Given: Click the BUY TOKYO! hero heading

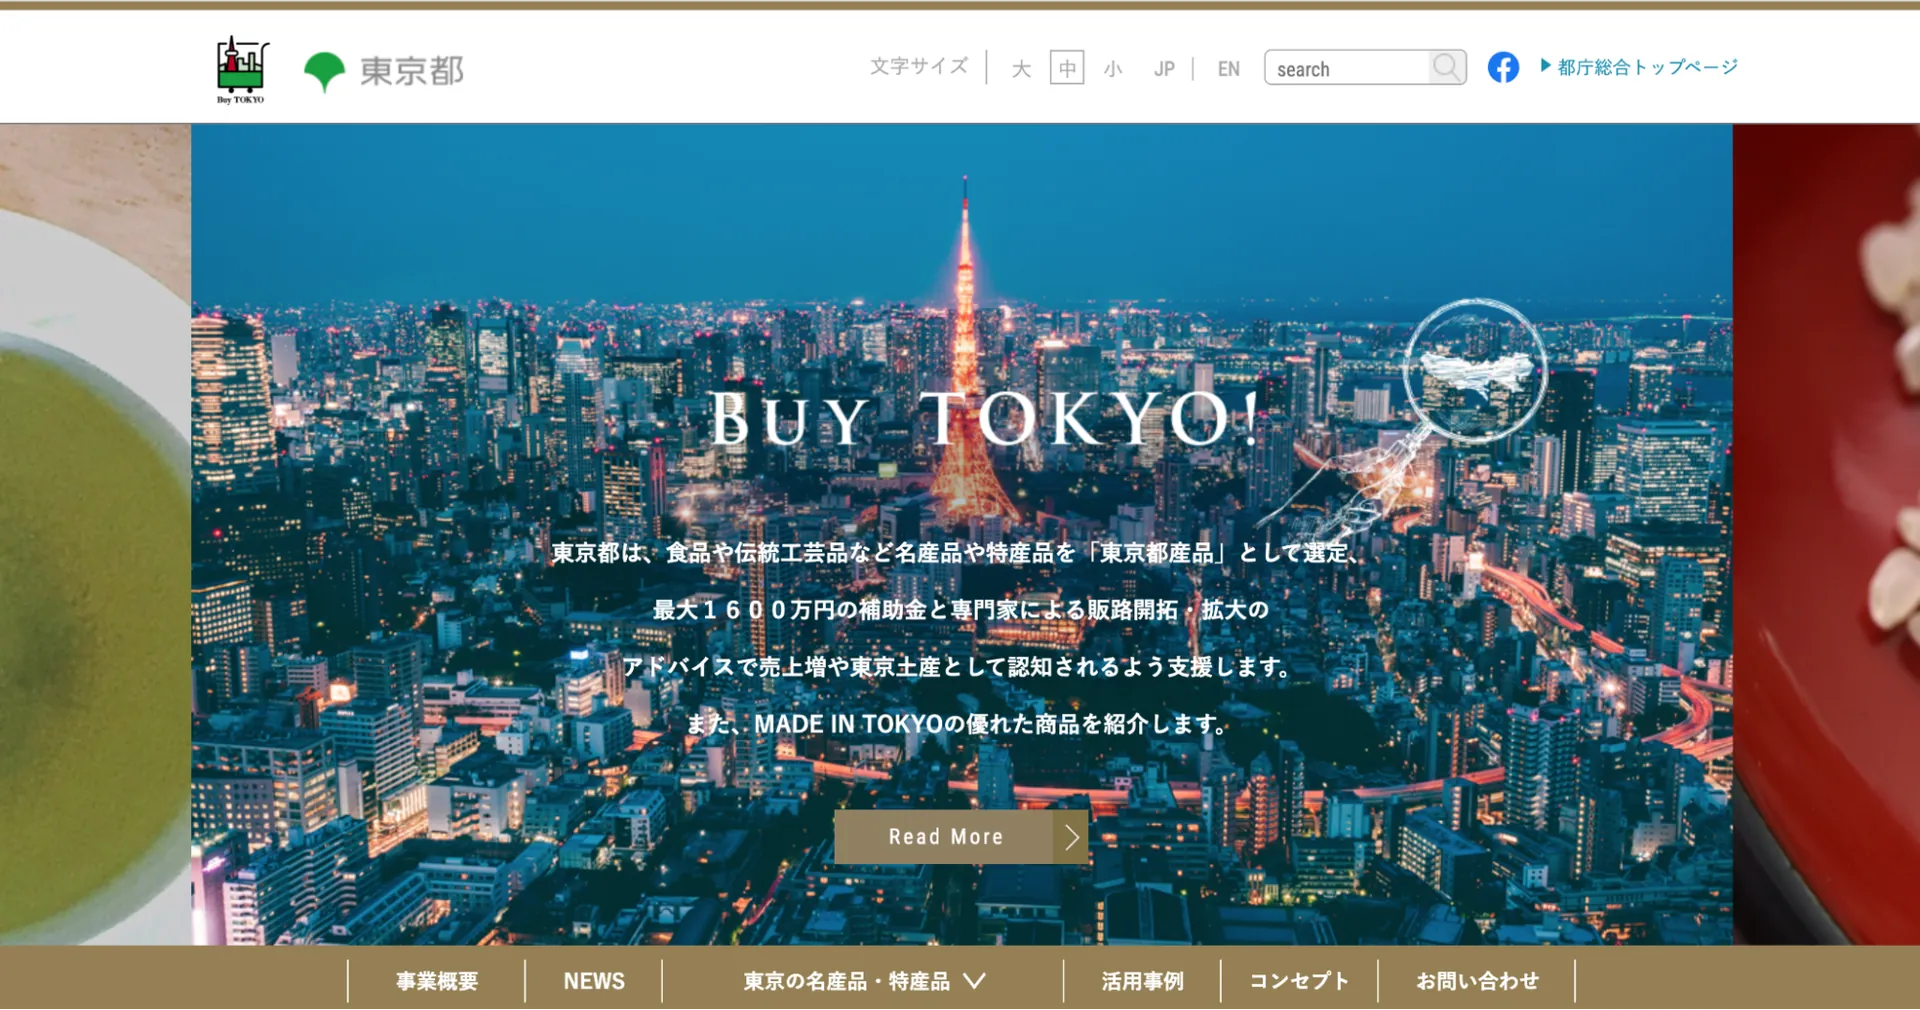Looking at the screenshot, I should [985, 418].
